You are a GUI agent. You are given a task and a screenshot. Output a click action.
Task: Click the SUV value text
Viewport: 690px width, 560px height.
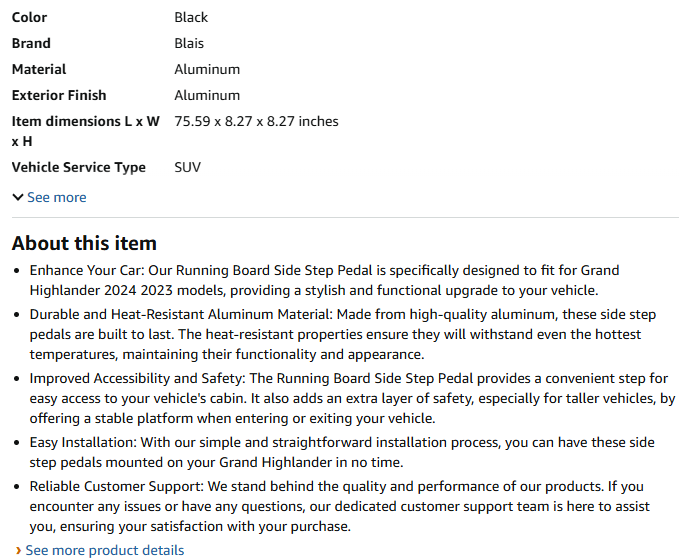[x=187, y=167]
